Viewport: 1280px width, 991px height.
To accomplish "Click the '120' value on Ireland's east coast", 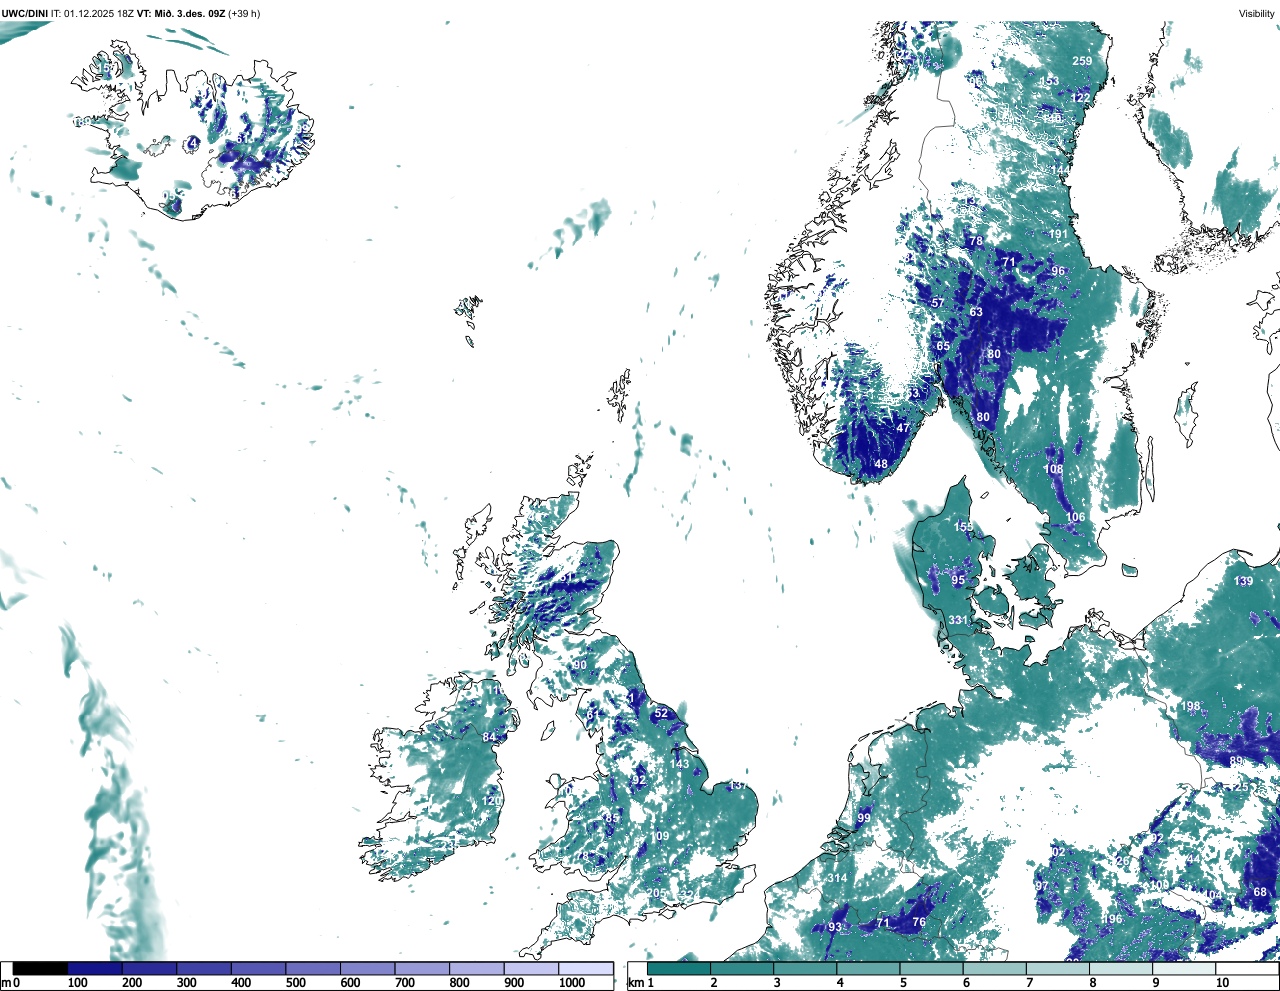I will pyautogui.click(x=491, y=801).
